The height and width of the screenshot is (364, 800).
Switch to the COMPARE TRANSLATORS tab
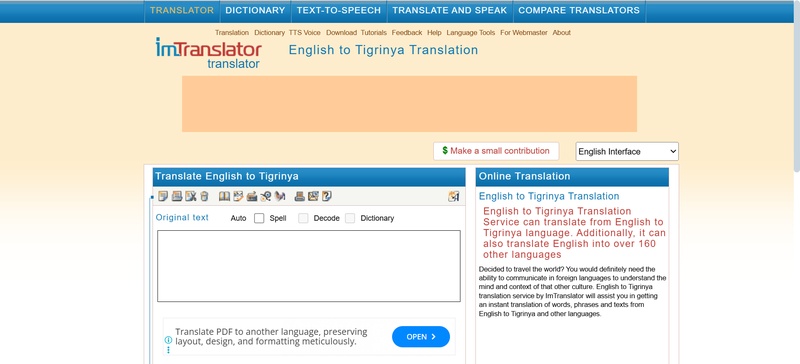579,11
